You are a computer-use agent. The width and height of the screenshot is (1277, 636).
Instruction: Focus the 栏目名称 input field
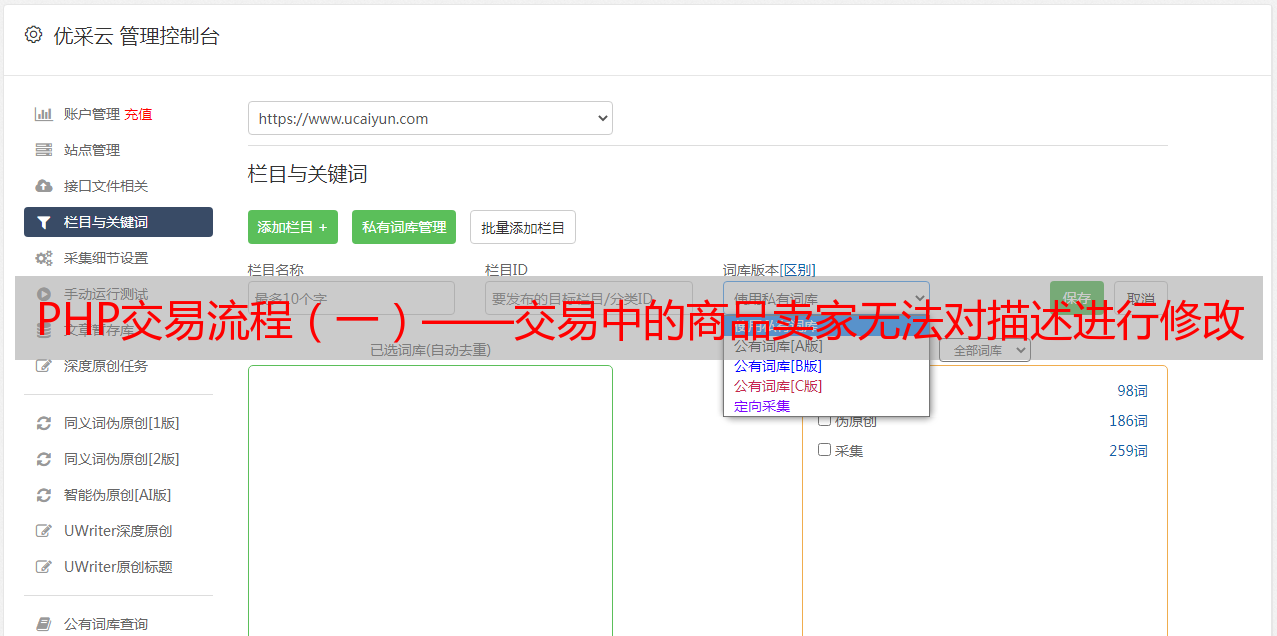351,298
